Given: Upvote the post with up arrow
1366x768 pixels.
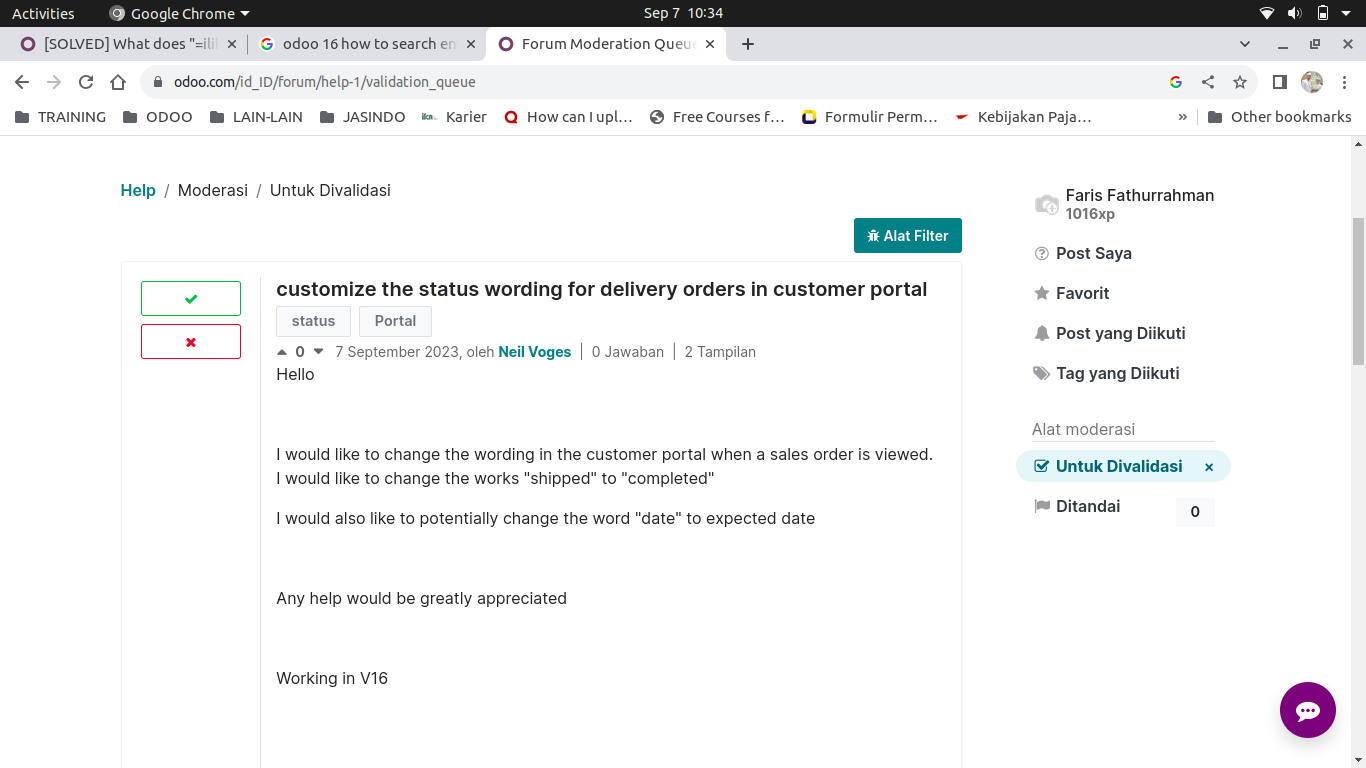Looking at the screenshot, I should (282, 352).
